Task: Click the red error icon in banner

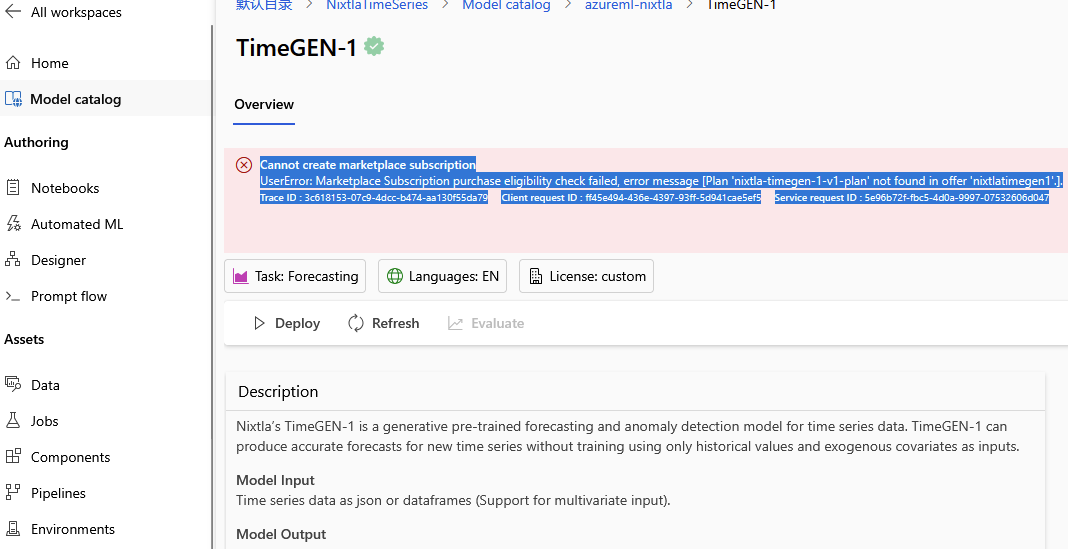Action: [x=244, y=165]
